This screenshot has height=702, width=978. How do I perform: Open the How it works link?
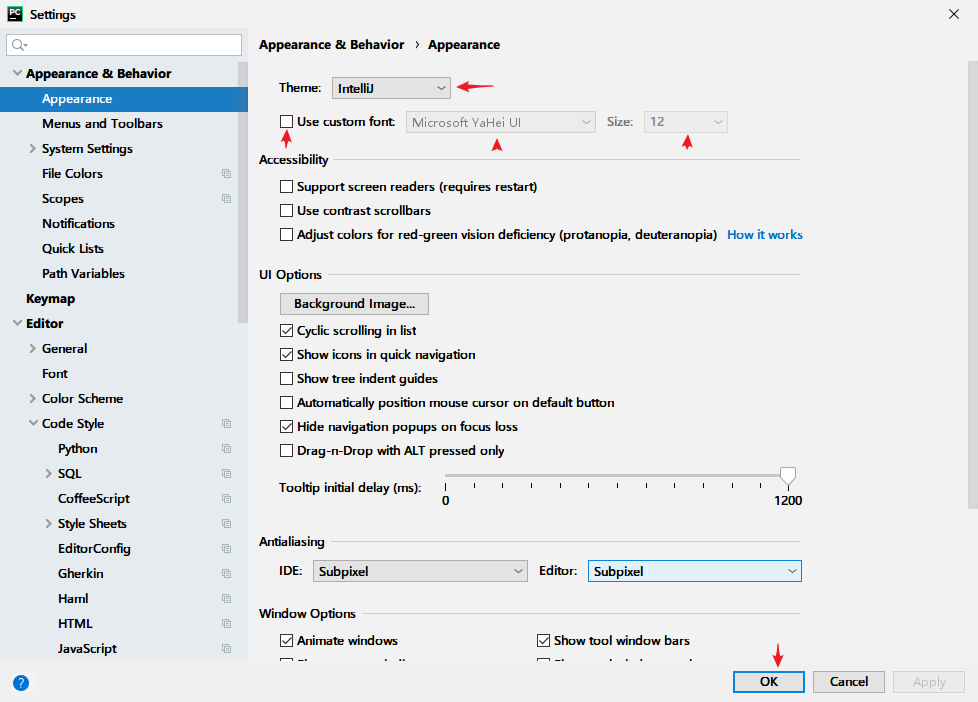[x=765, y=235]
